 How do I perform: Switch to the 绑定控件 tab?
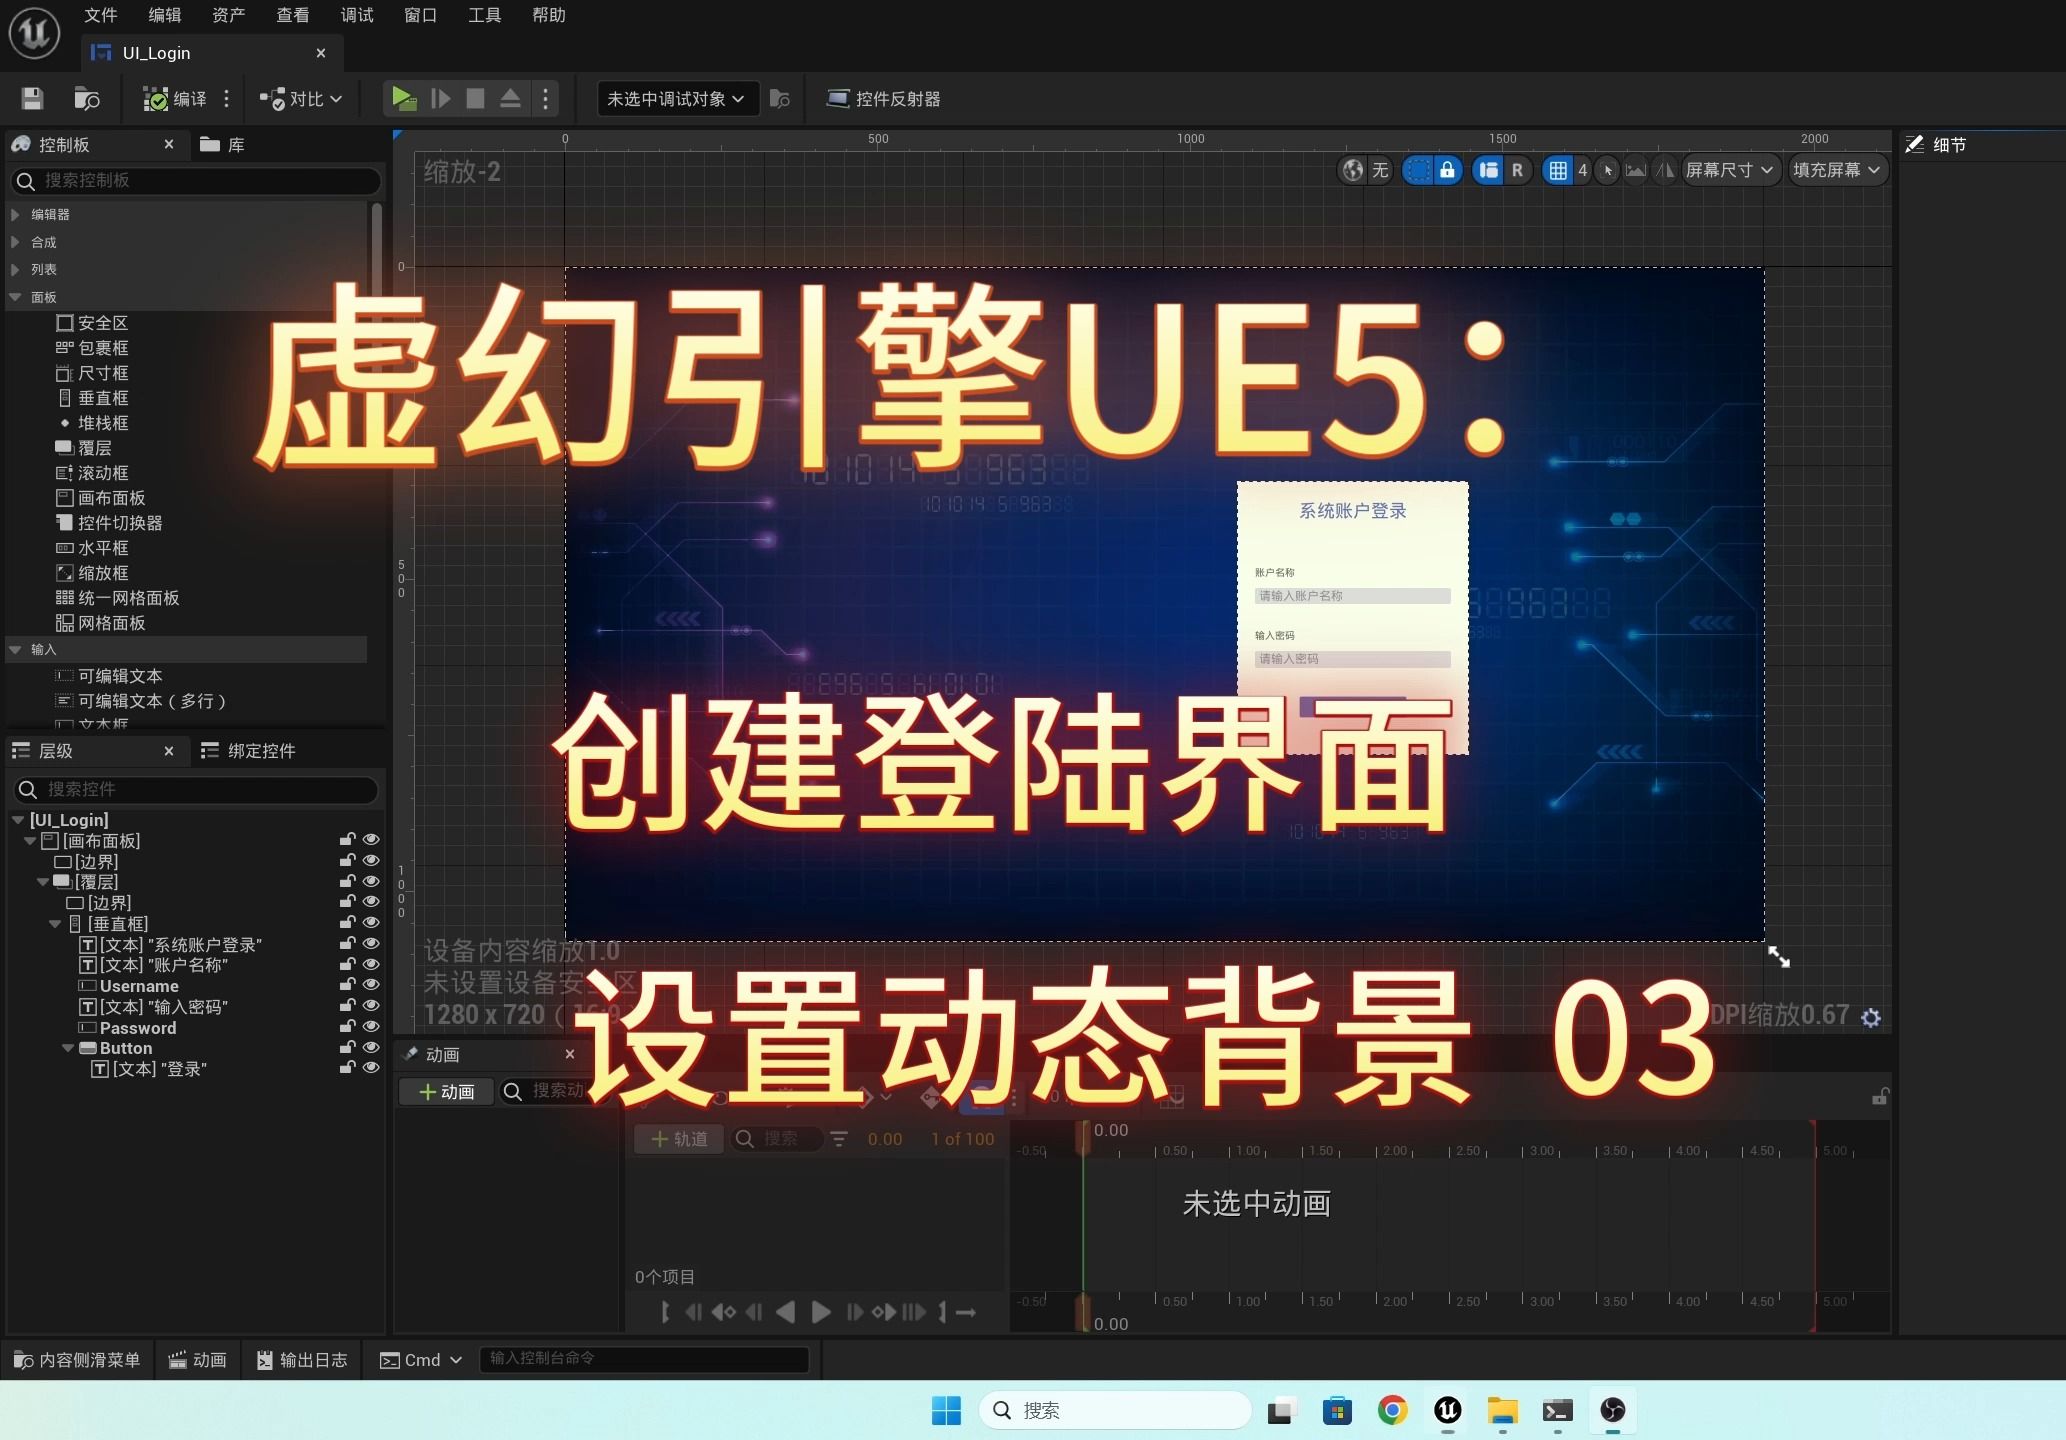coord(248,751)
